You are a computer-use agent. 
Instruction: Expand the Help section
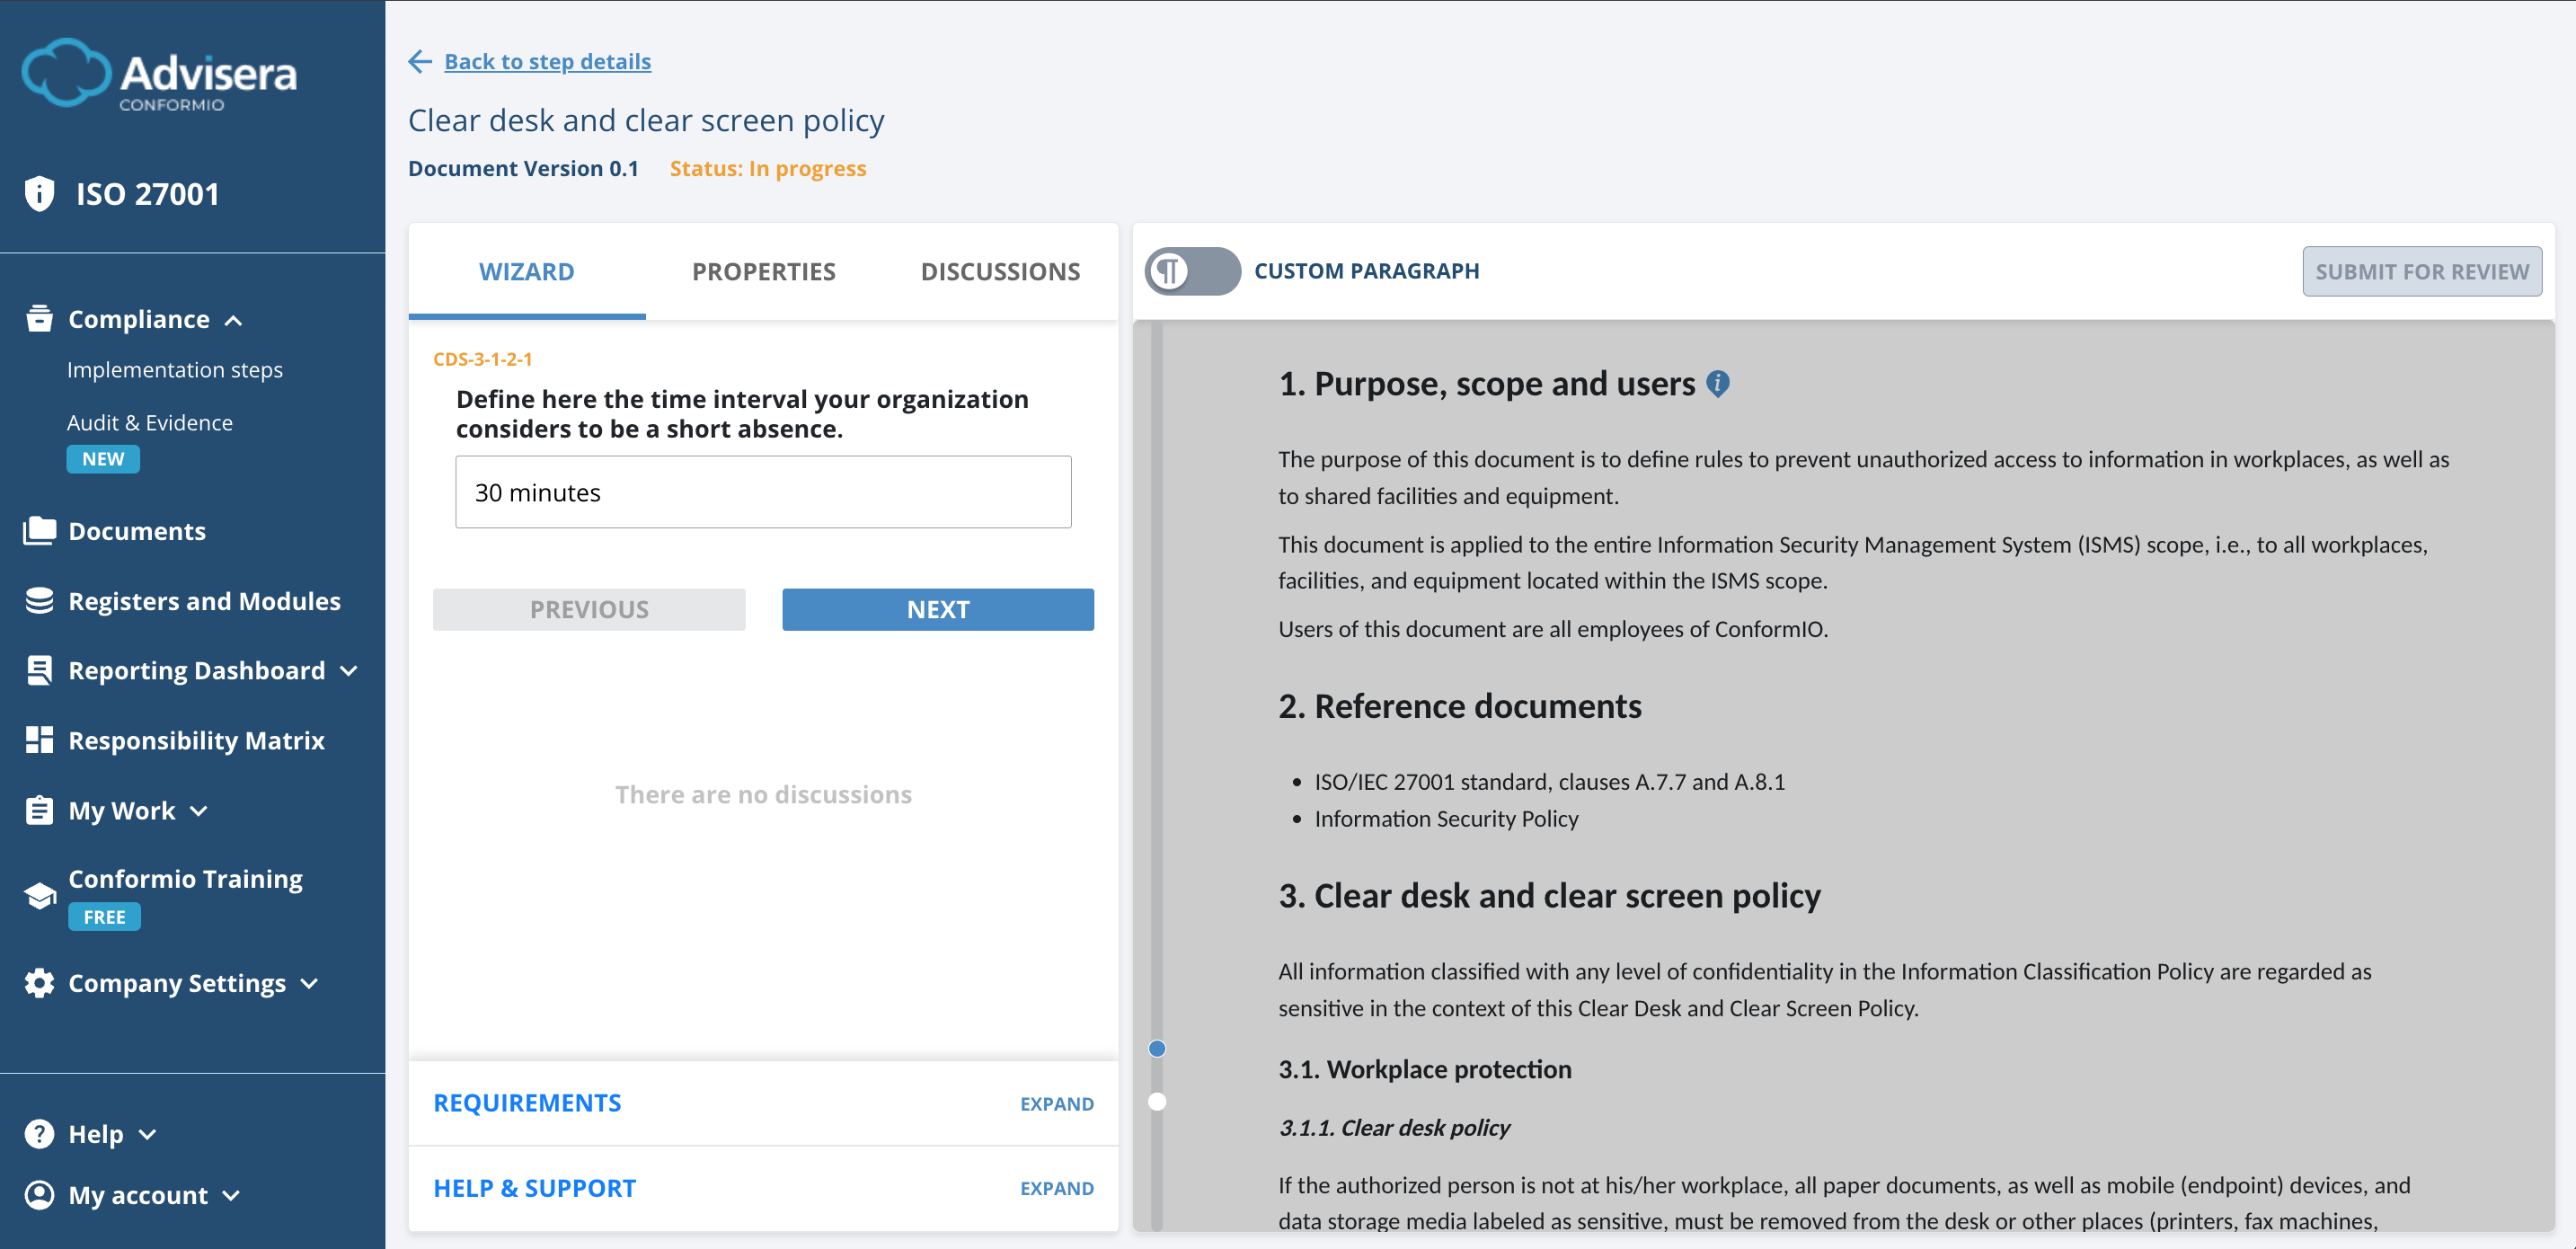[148, 1134]
